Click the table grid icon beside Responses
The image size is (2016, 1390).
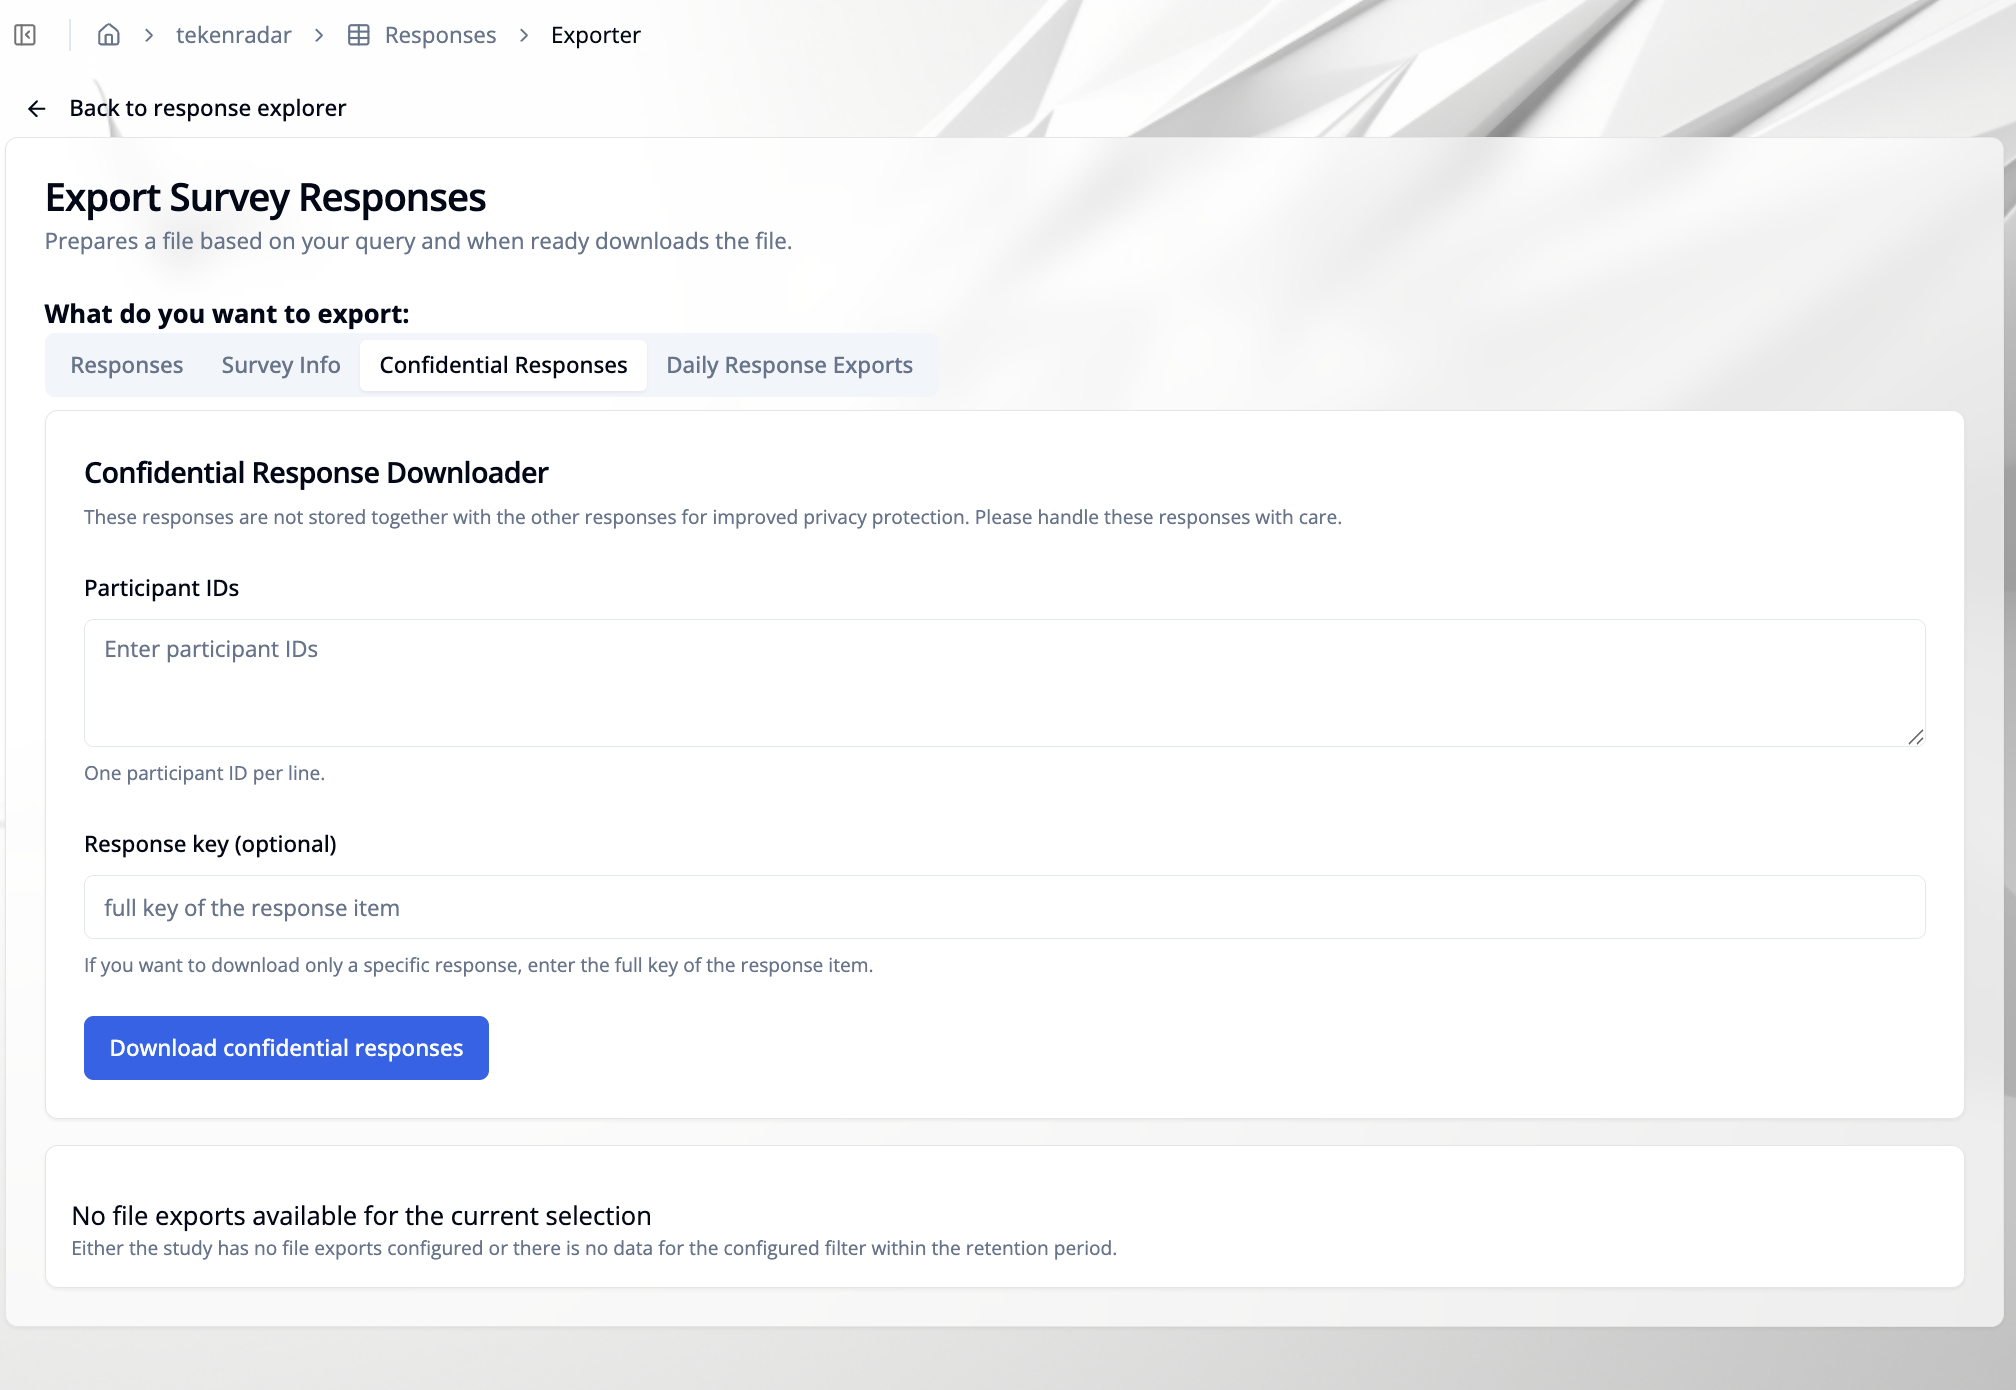356,34
